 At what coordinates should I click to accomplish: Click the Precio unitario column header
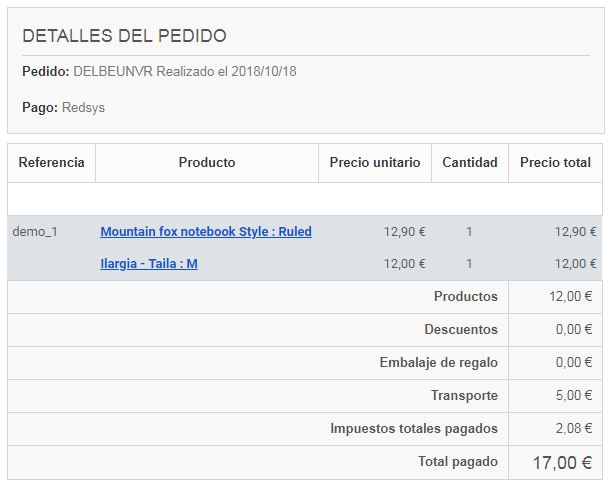click(x=375, y=162)
